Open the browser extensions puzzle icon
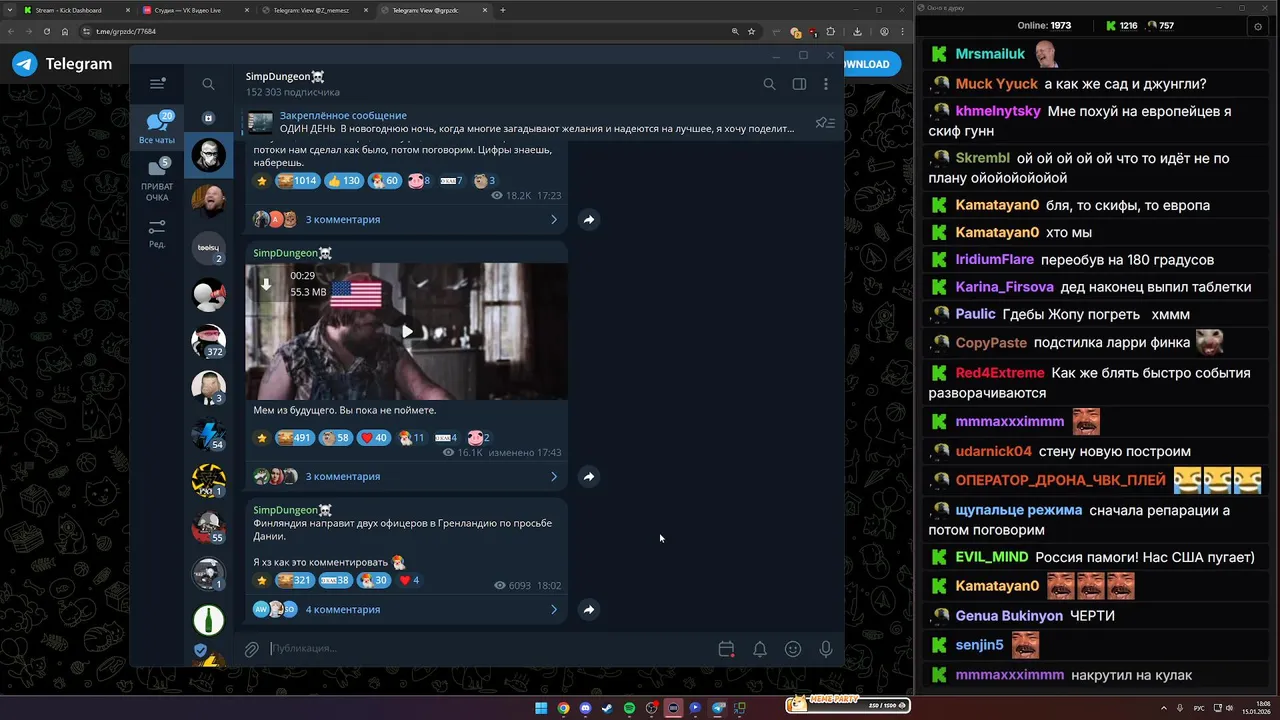The height and width of the screenshot is (720, 1280). pyautogui.click(x=830, y=32)
